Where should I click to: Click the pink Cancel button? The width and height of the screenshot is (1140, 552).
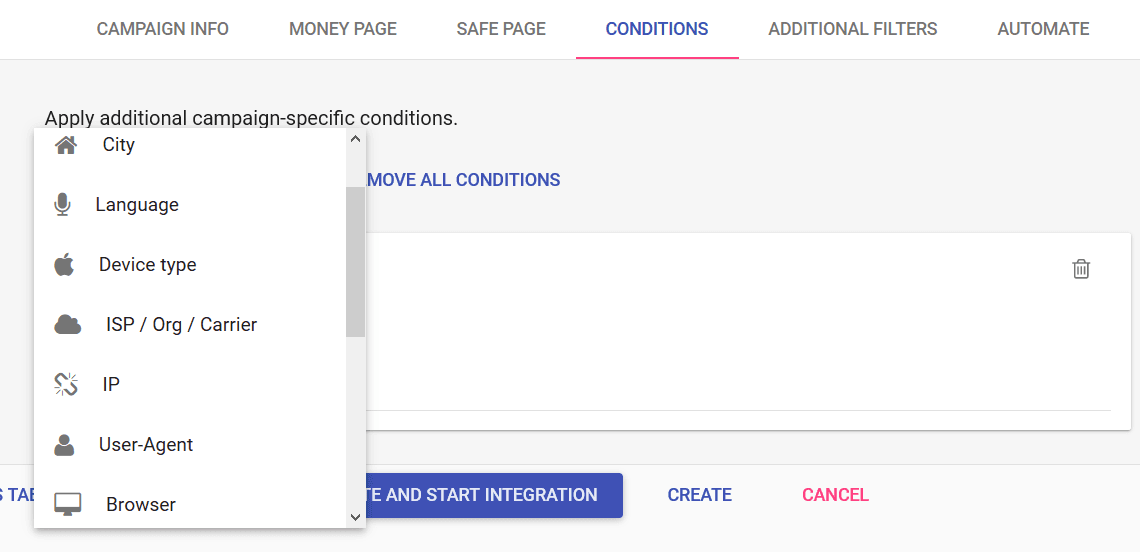835,495
